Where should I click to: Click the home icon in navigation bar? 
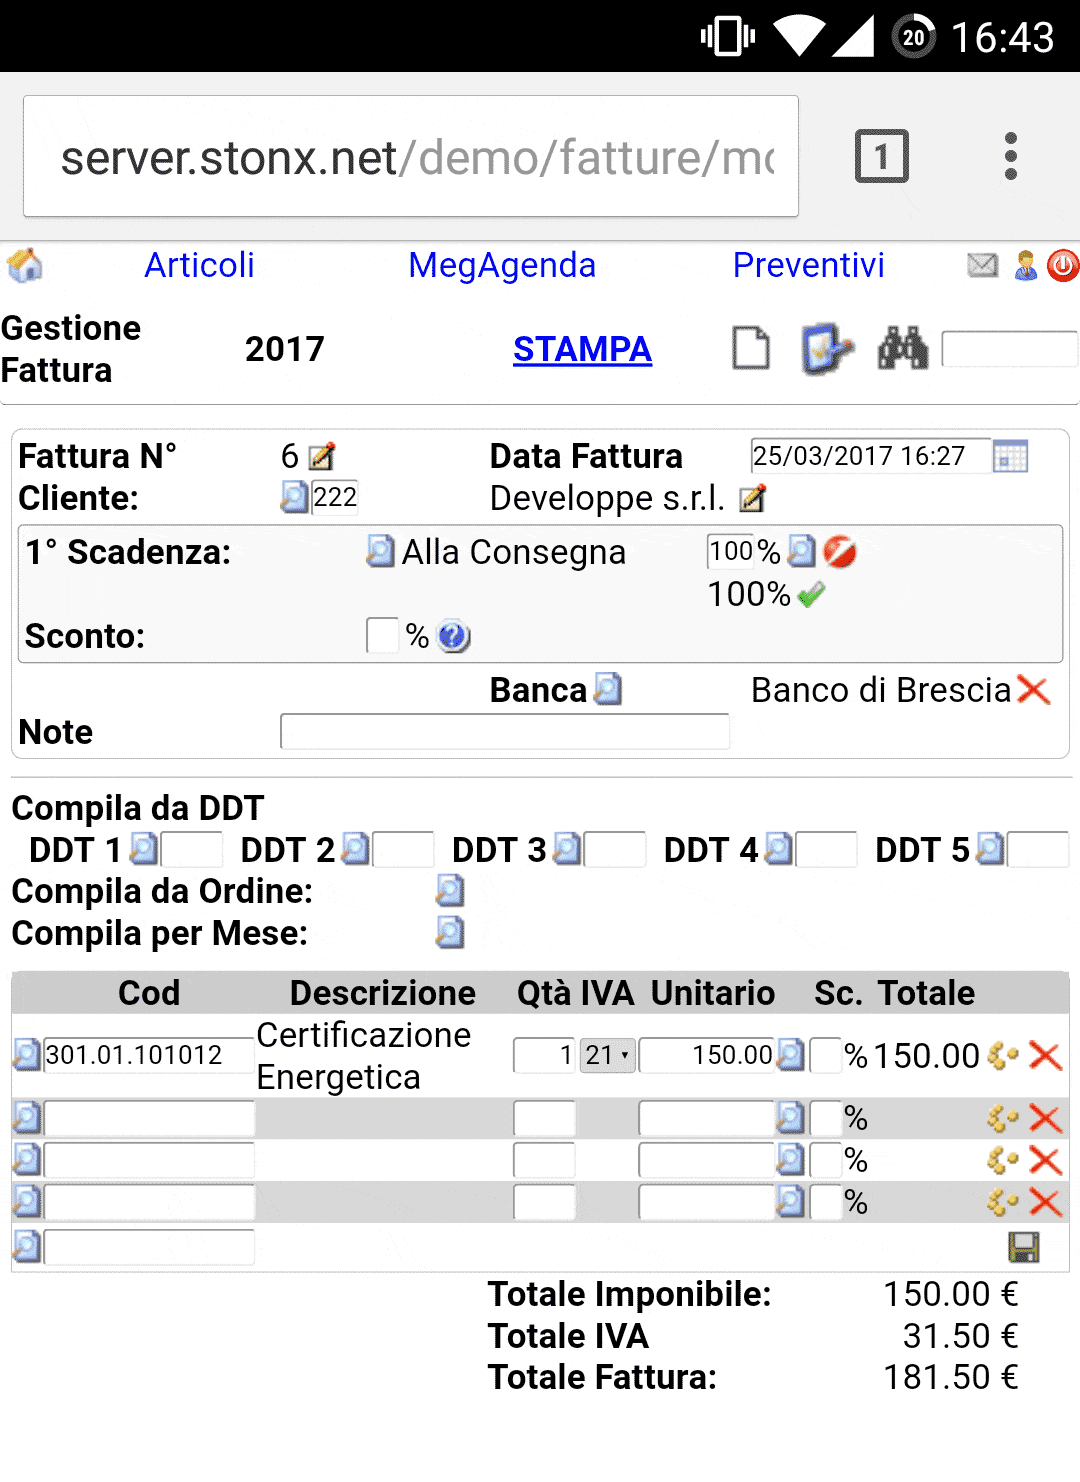click(25, 266)
